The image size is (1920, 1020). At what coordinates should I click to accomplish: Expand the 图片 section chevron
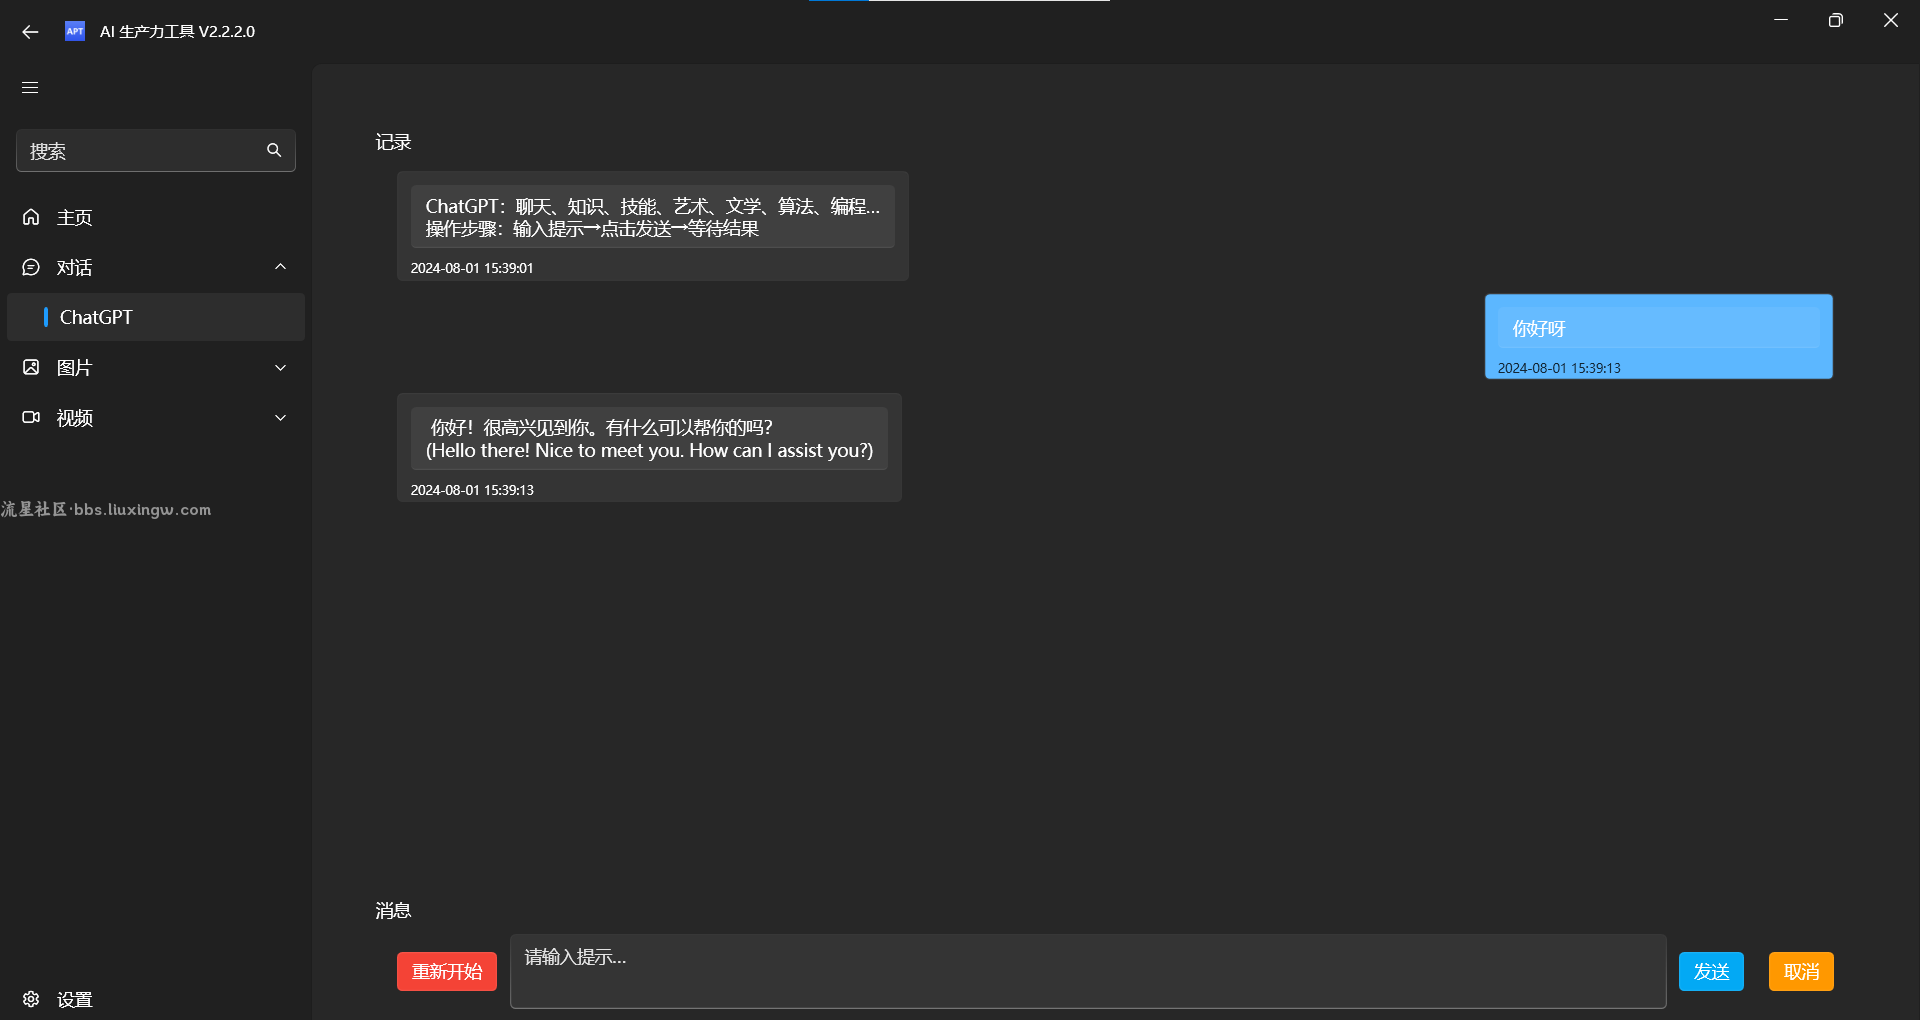280,367
